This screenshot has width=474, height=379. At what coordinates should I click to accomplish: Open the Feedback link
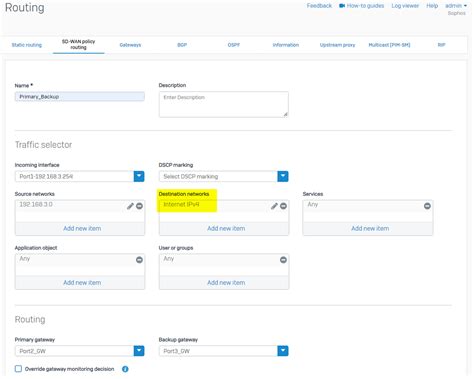319,6
